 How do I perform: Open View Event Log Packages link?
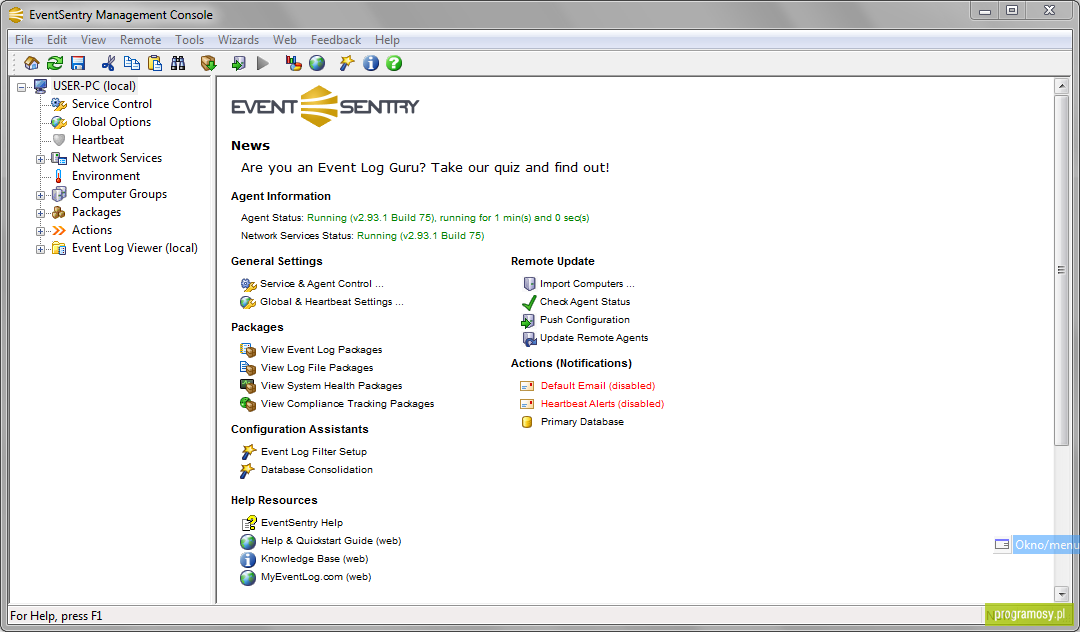pyautogui.click(x=321, y=350)
